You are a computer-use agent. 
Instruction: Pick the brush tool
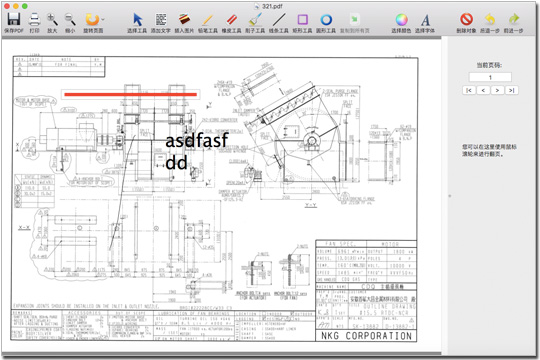[x=255, y=20]
